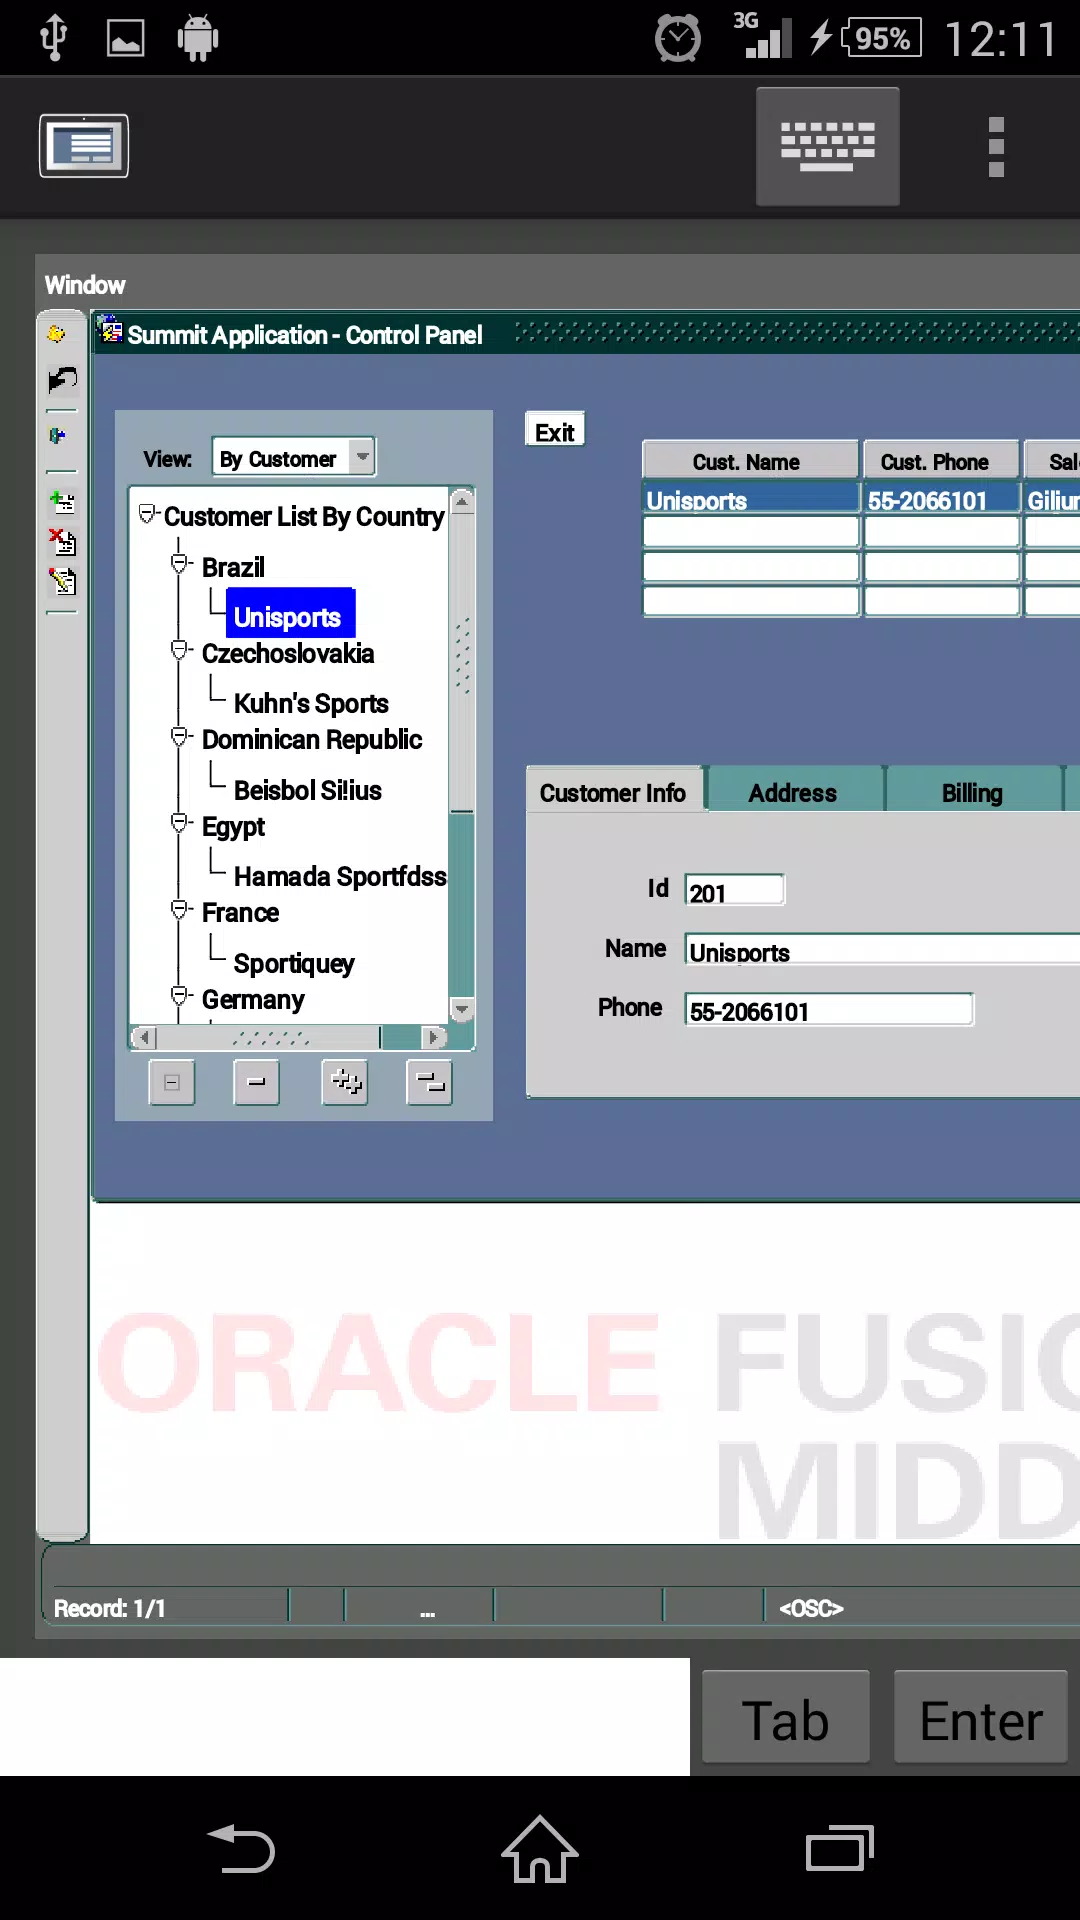
Task: Switch to the Address tab
Action: click(x=794, y=791)
